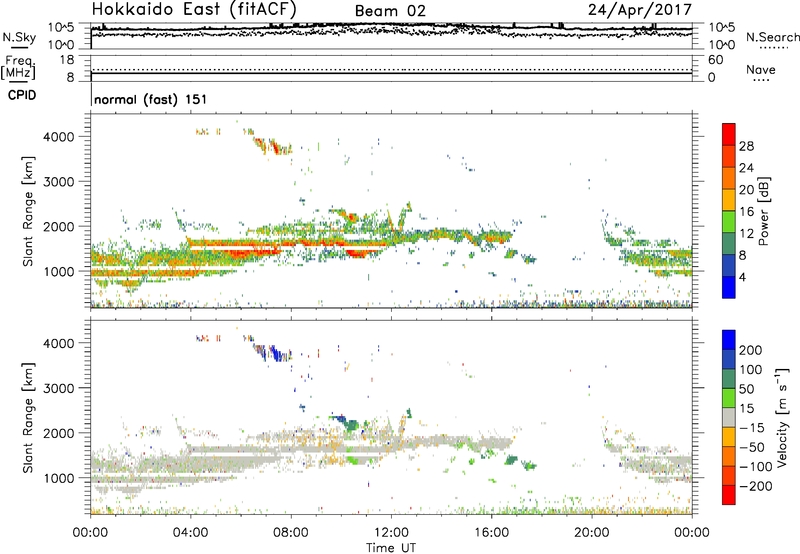The image size is (800, 554).
Task: Click the '20:00' time axis label
Action: (591, 533)
